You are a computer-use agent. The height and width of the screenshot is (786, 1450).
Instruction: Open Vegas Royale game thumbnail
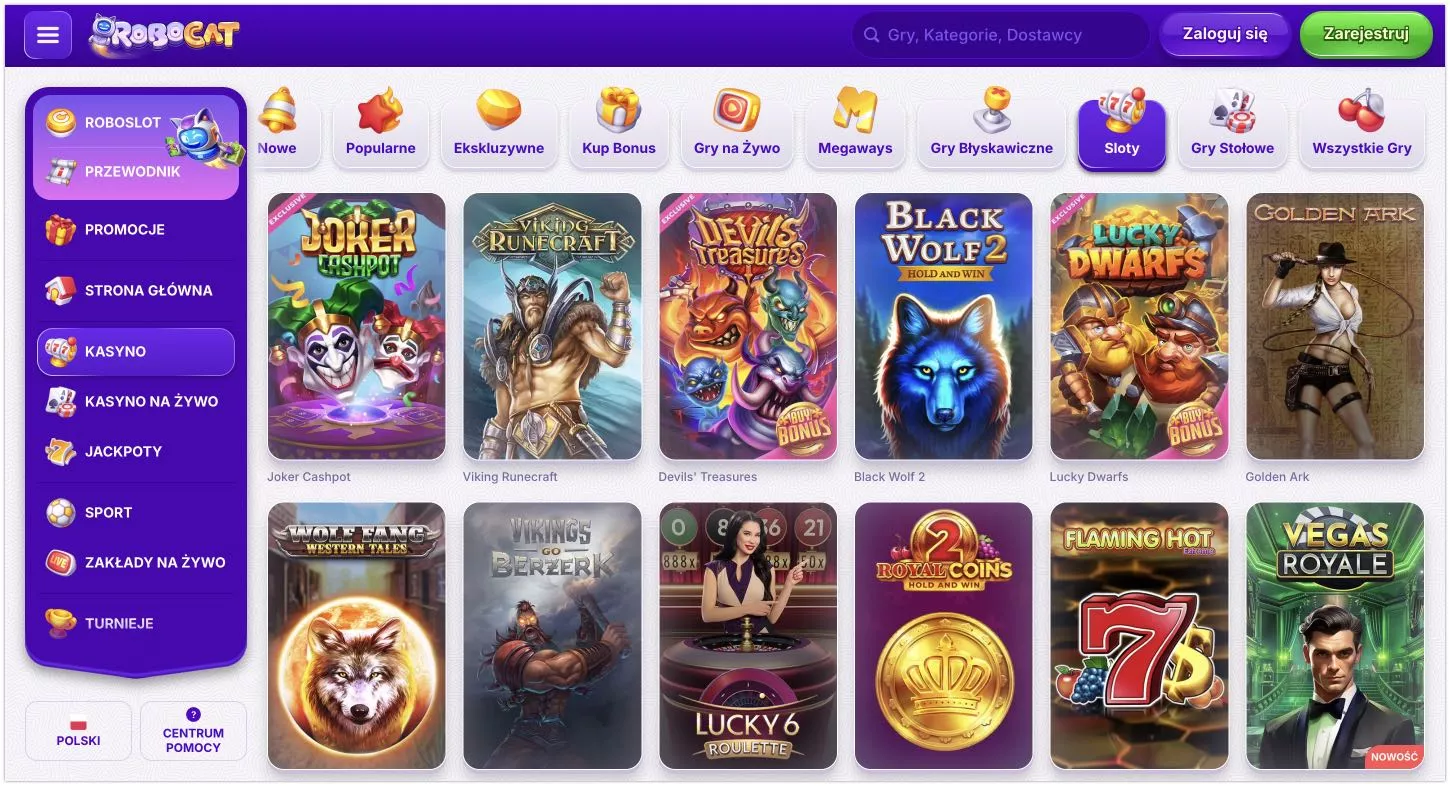click(x=1334, y=636)
